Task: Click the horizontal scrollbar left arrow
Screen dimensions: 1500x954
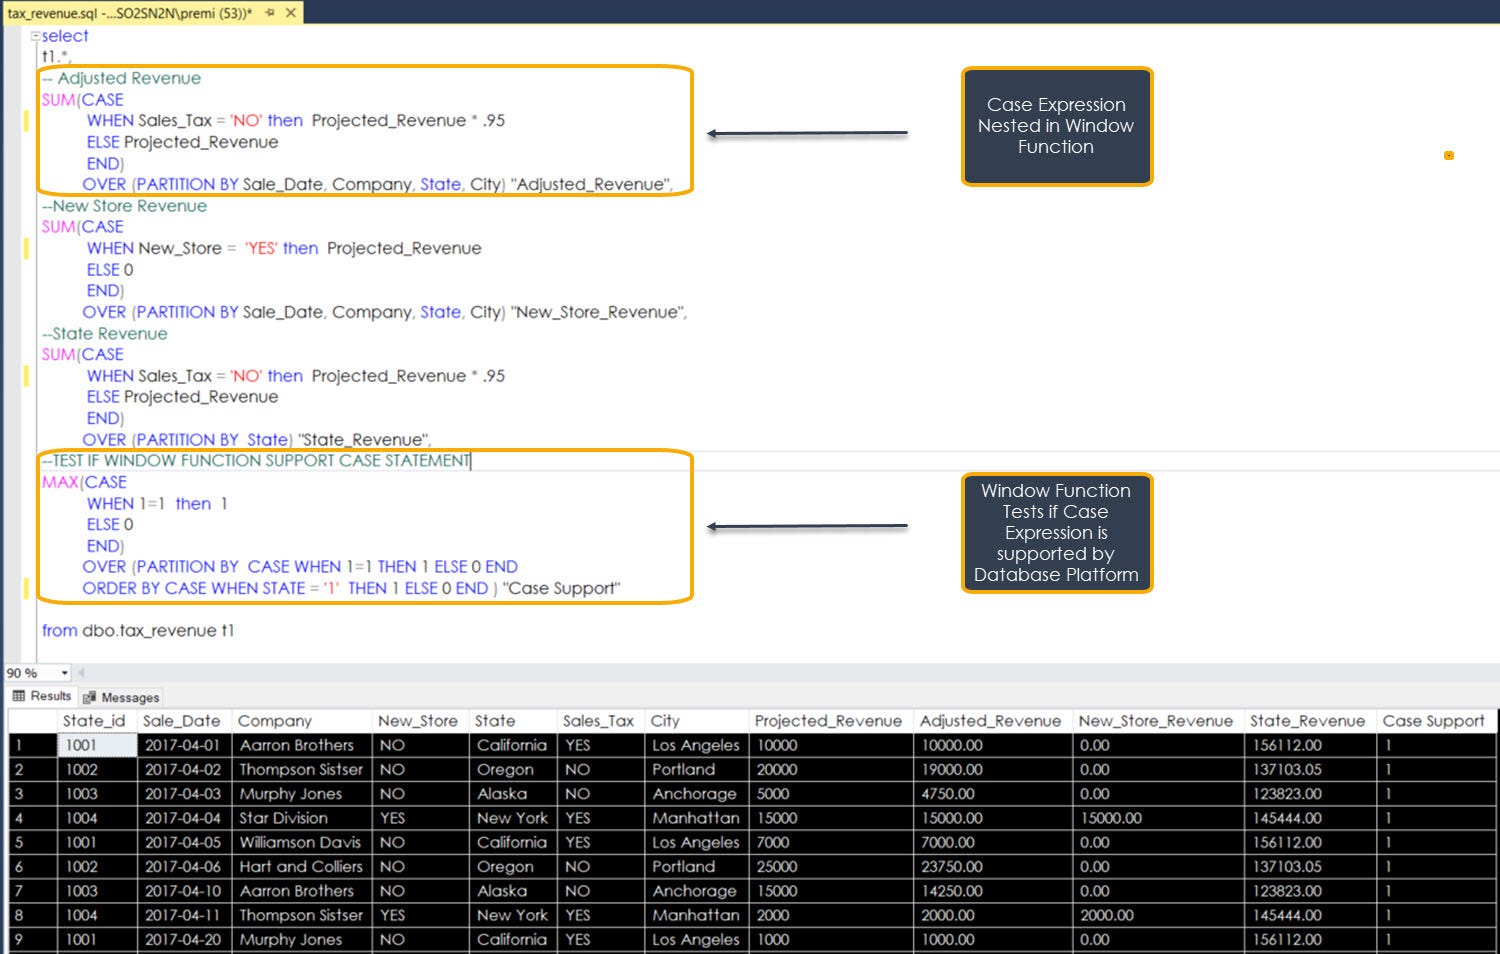Action: click(x=81, y=673)
